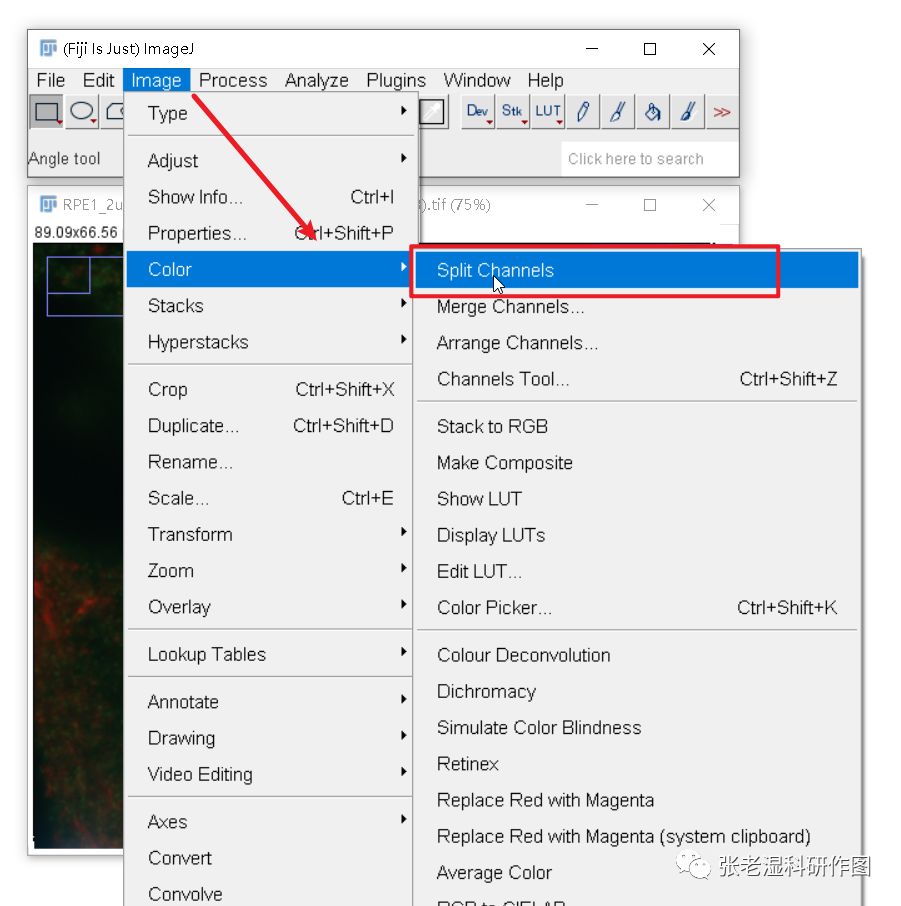Select Dichromacy
Image resolution: width=901 pixels, height=906 pixels.
[x=637, y=691]
